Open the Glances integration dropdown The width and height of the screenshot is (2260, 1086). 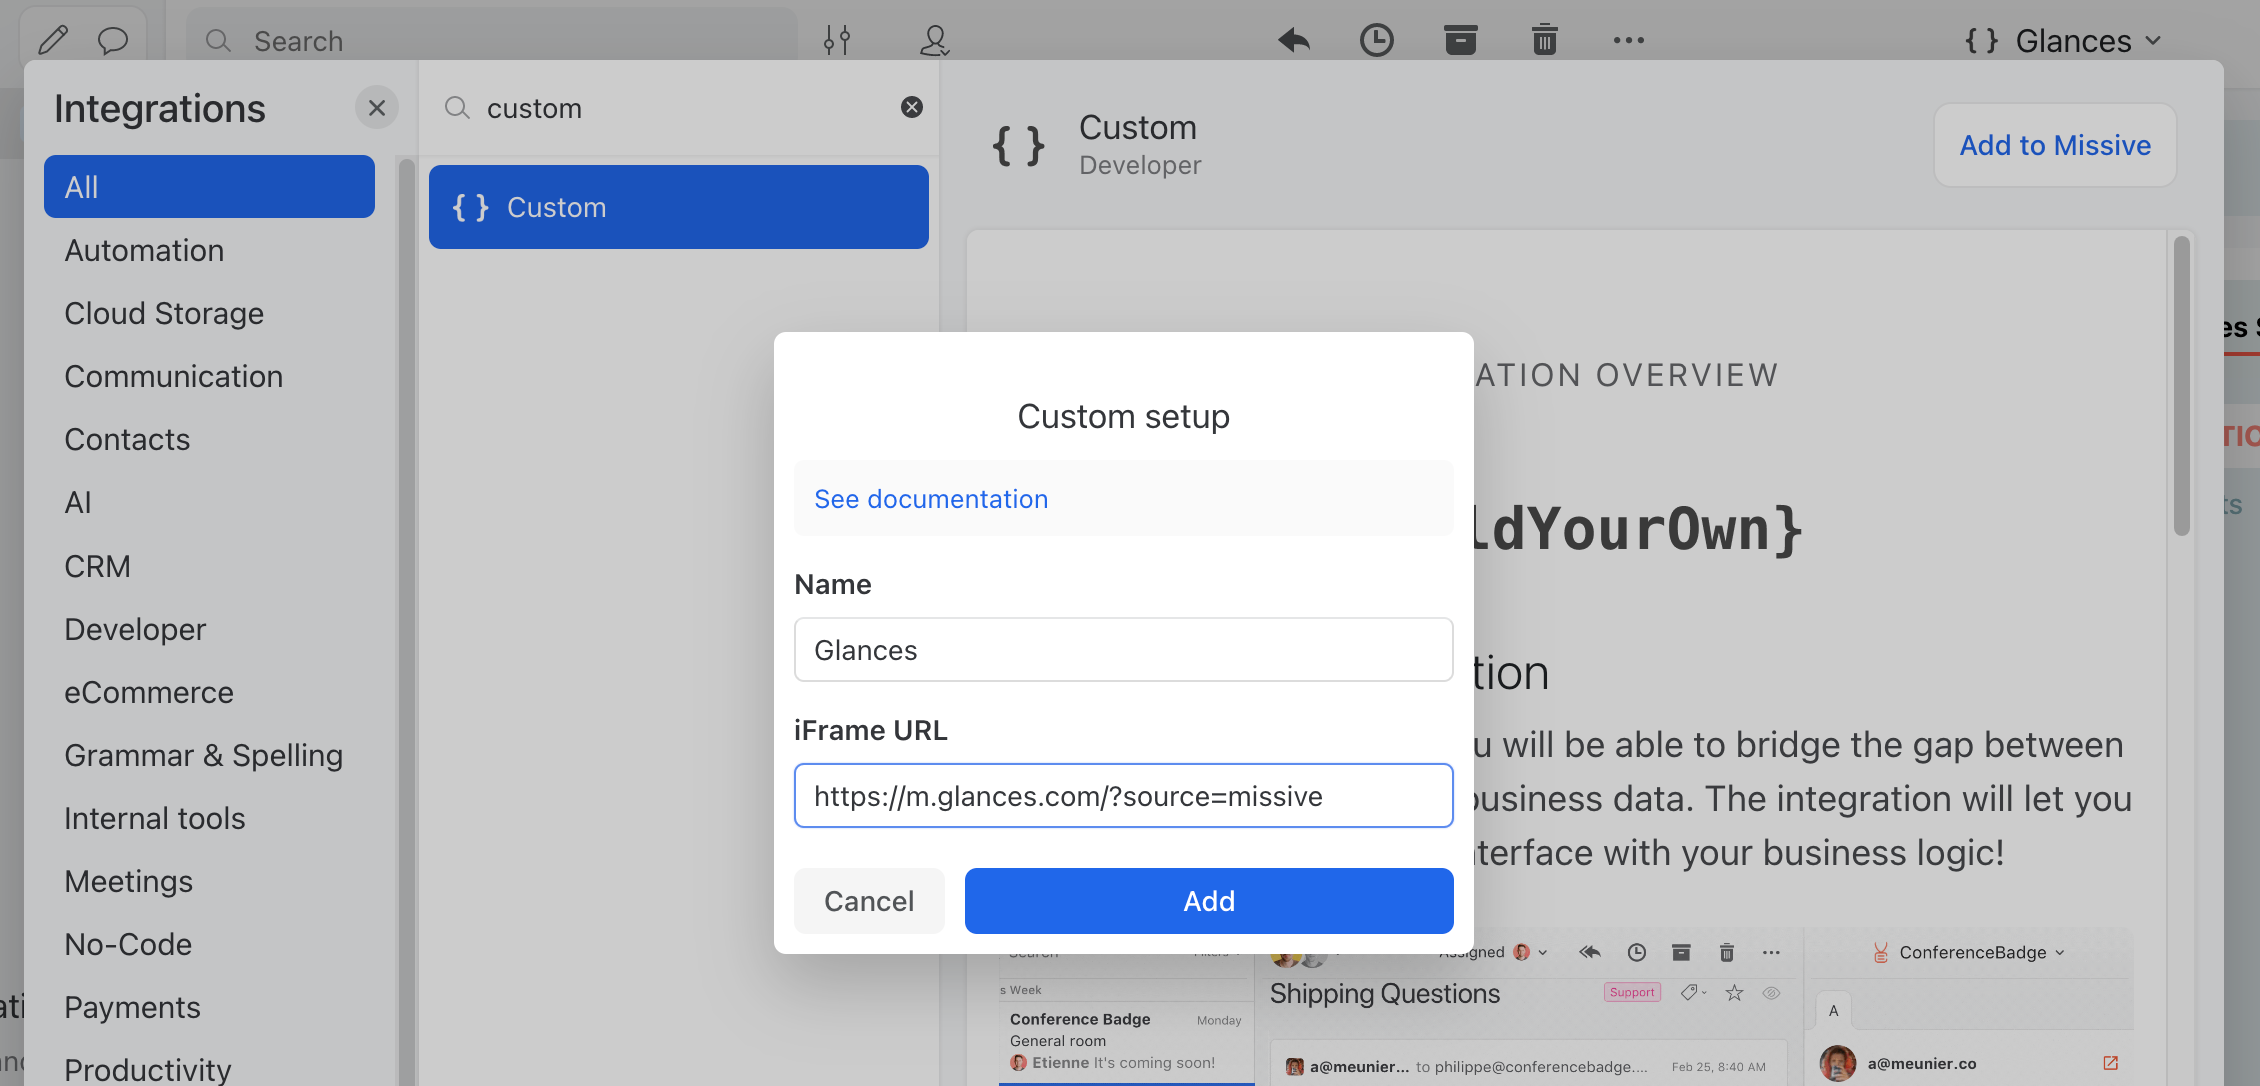[x=2064, y=41]
